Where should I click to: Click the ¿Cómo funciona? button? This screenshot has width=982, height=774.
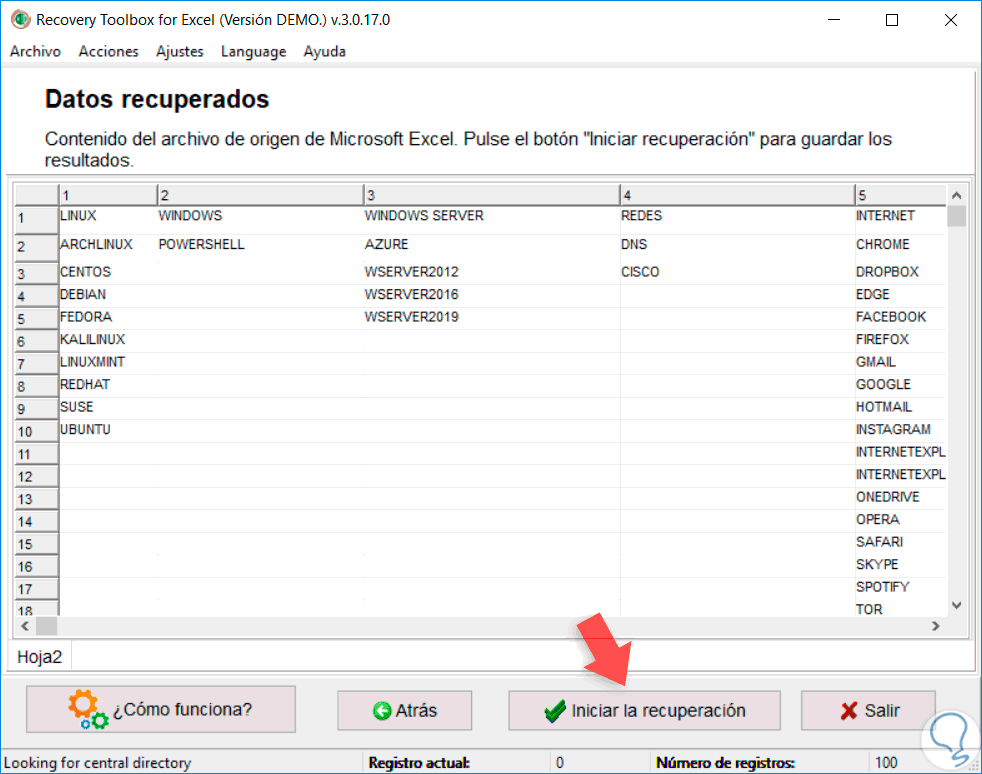tap(161, 710)
